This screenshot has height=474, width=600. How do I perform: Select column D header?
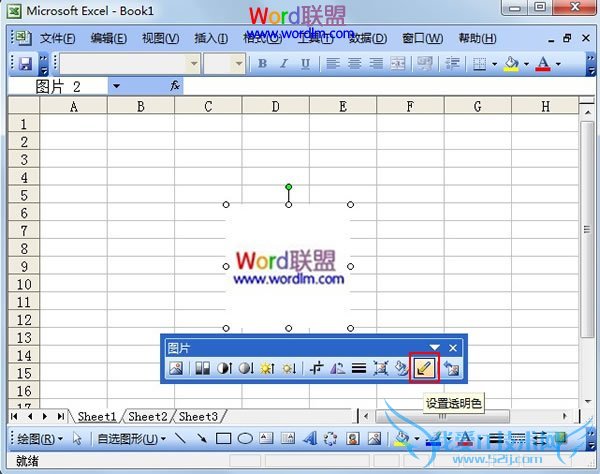[x=276, y=106]
